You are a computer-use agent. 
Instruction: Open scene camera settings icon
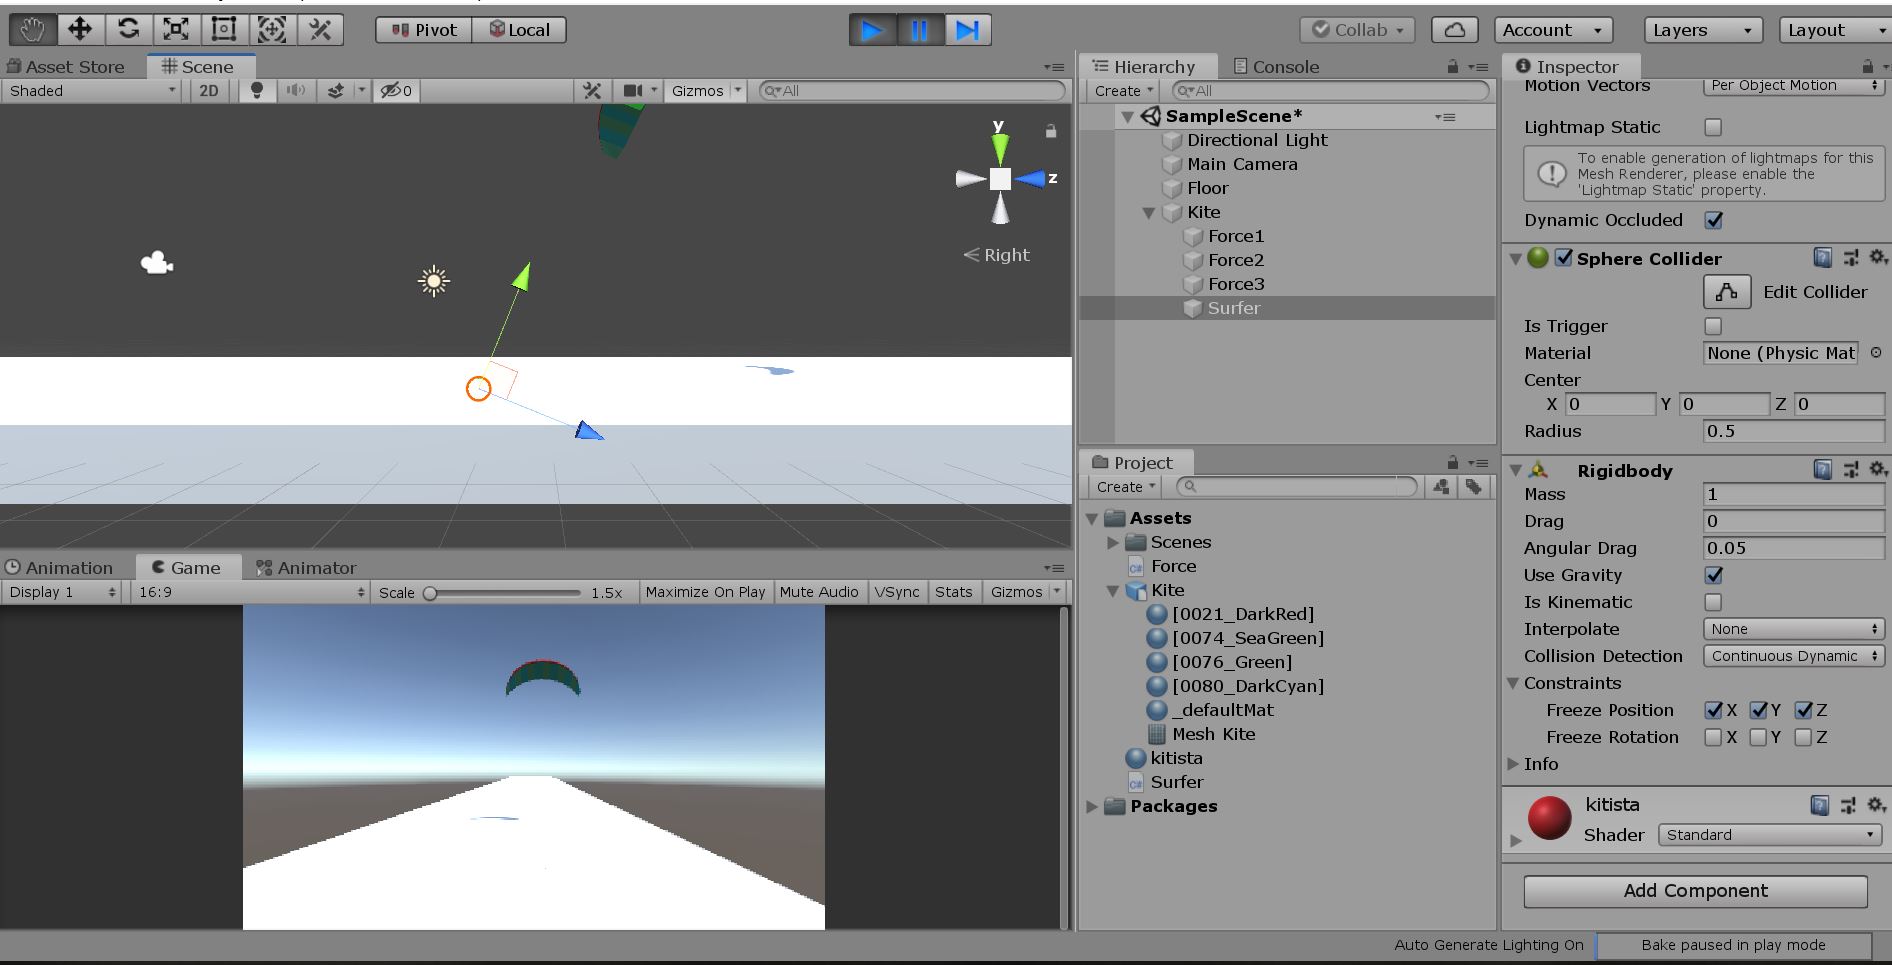pyautogui.click(x=632, y=90)
